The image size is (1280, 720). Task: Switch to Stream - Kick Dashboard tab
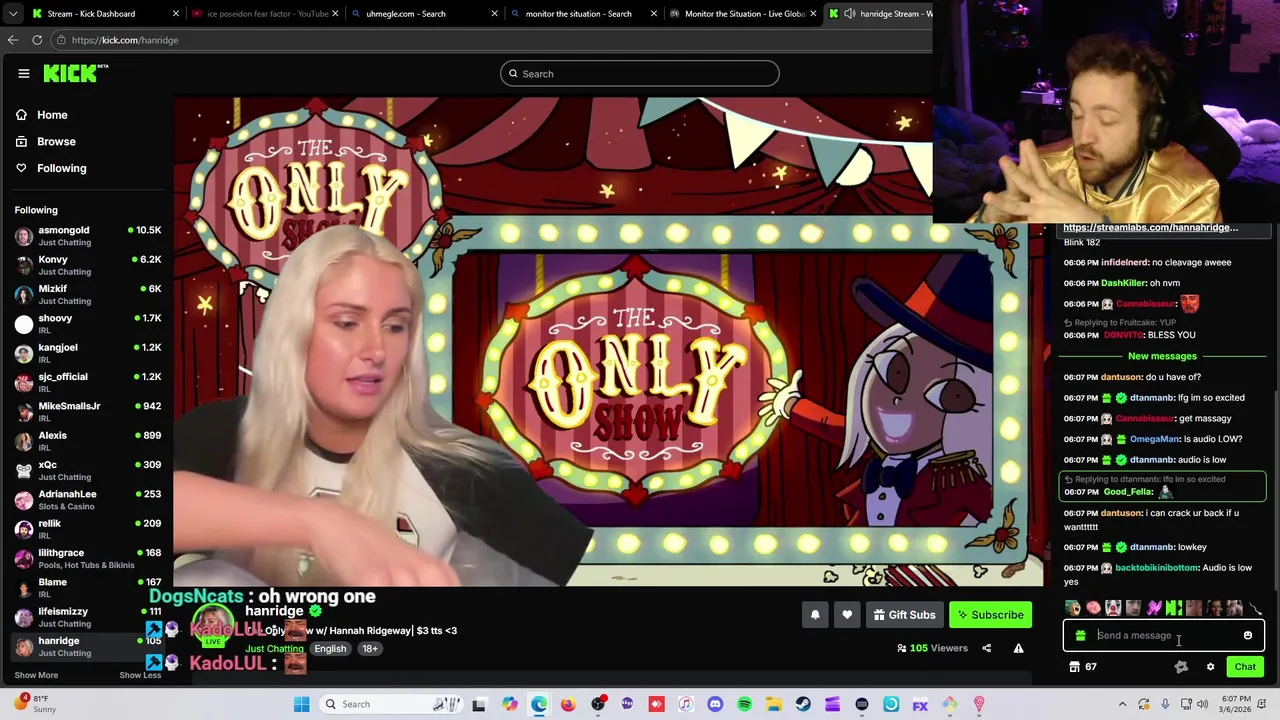click(x=100, y=14)
